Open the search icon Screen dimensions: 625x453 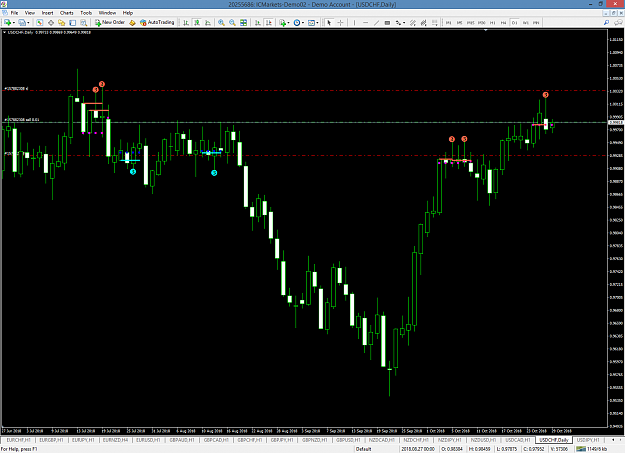pyautogui.click(x=606, y=23)
